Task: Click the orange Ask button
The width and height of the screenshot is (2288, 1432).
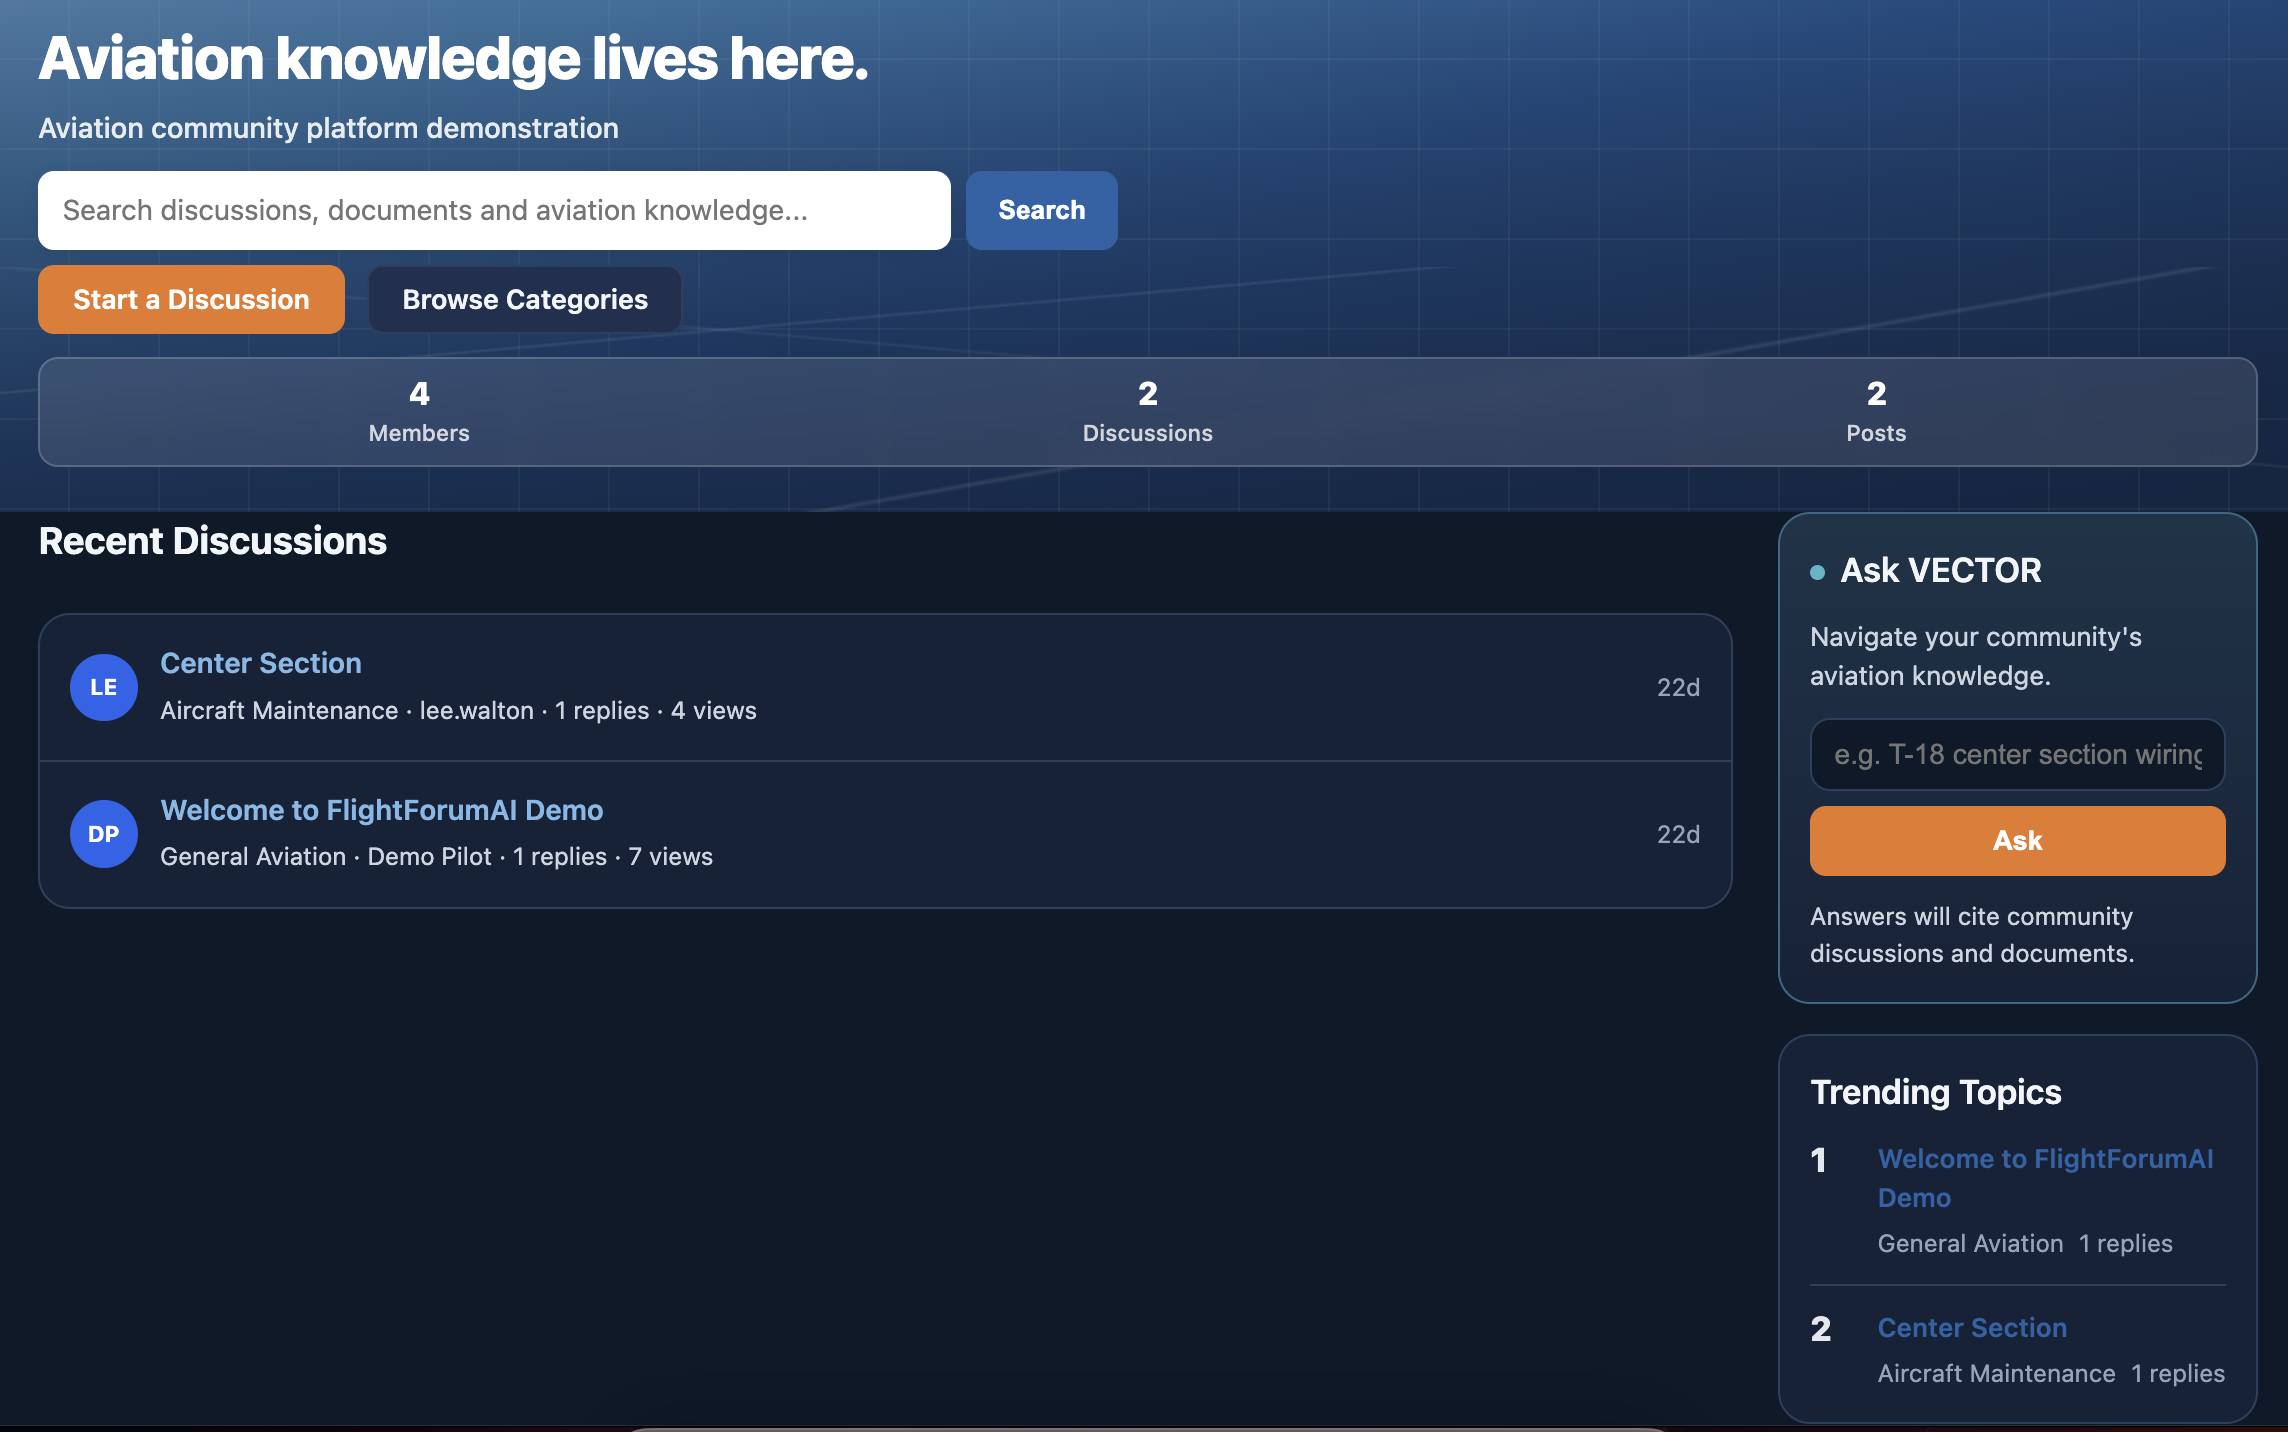Action: (2017, 841)
